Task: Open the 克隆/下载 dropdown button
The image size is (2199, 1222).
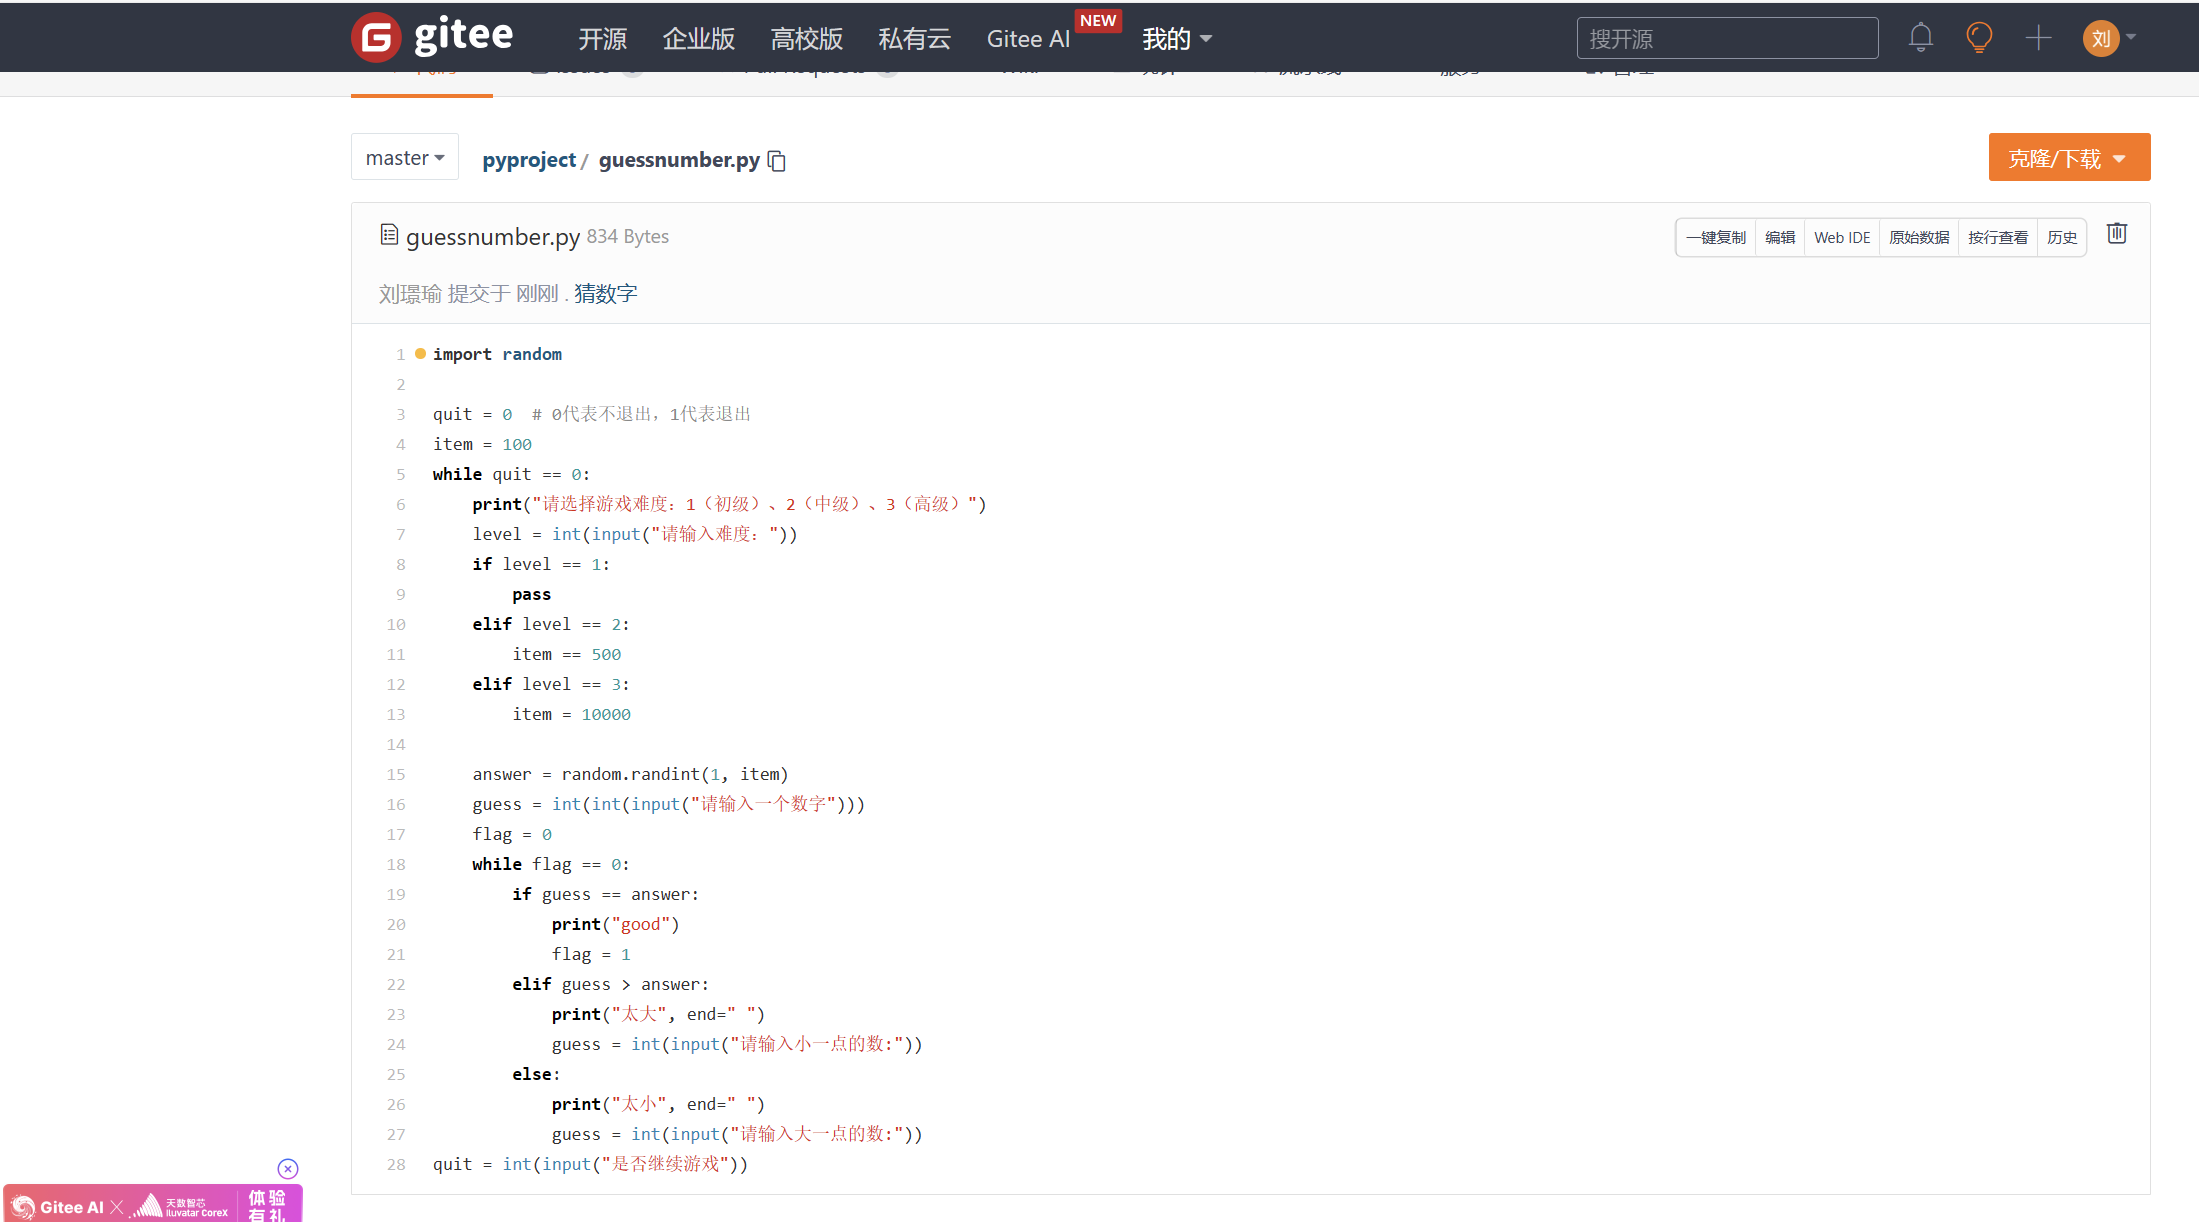Action: click(2068, 158)
